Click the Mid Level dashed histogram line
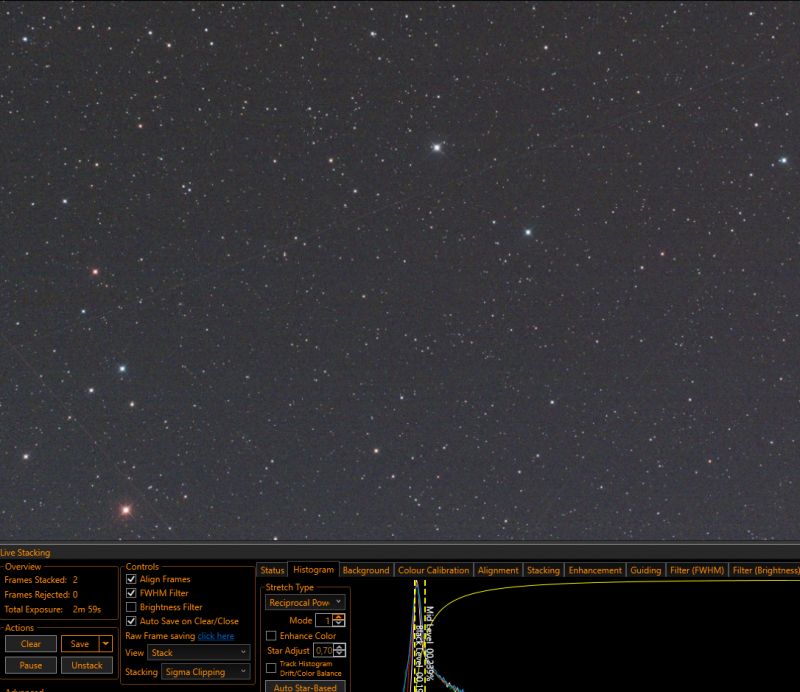 [x=425, y=636]
